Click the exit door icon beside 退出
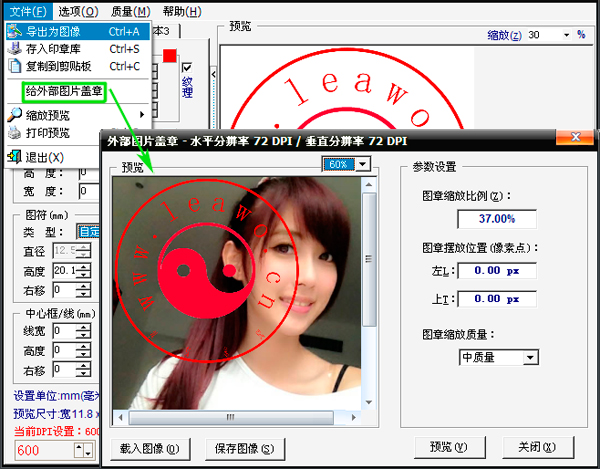The width and height of the screenshot is (600, 469). point(15,156)
